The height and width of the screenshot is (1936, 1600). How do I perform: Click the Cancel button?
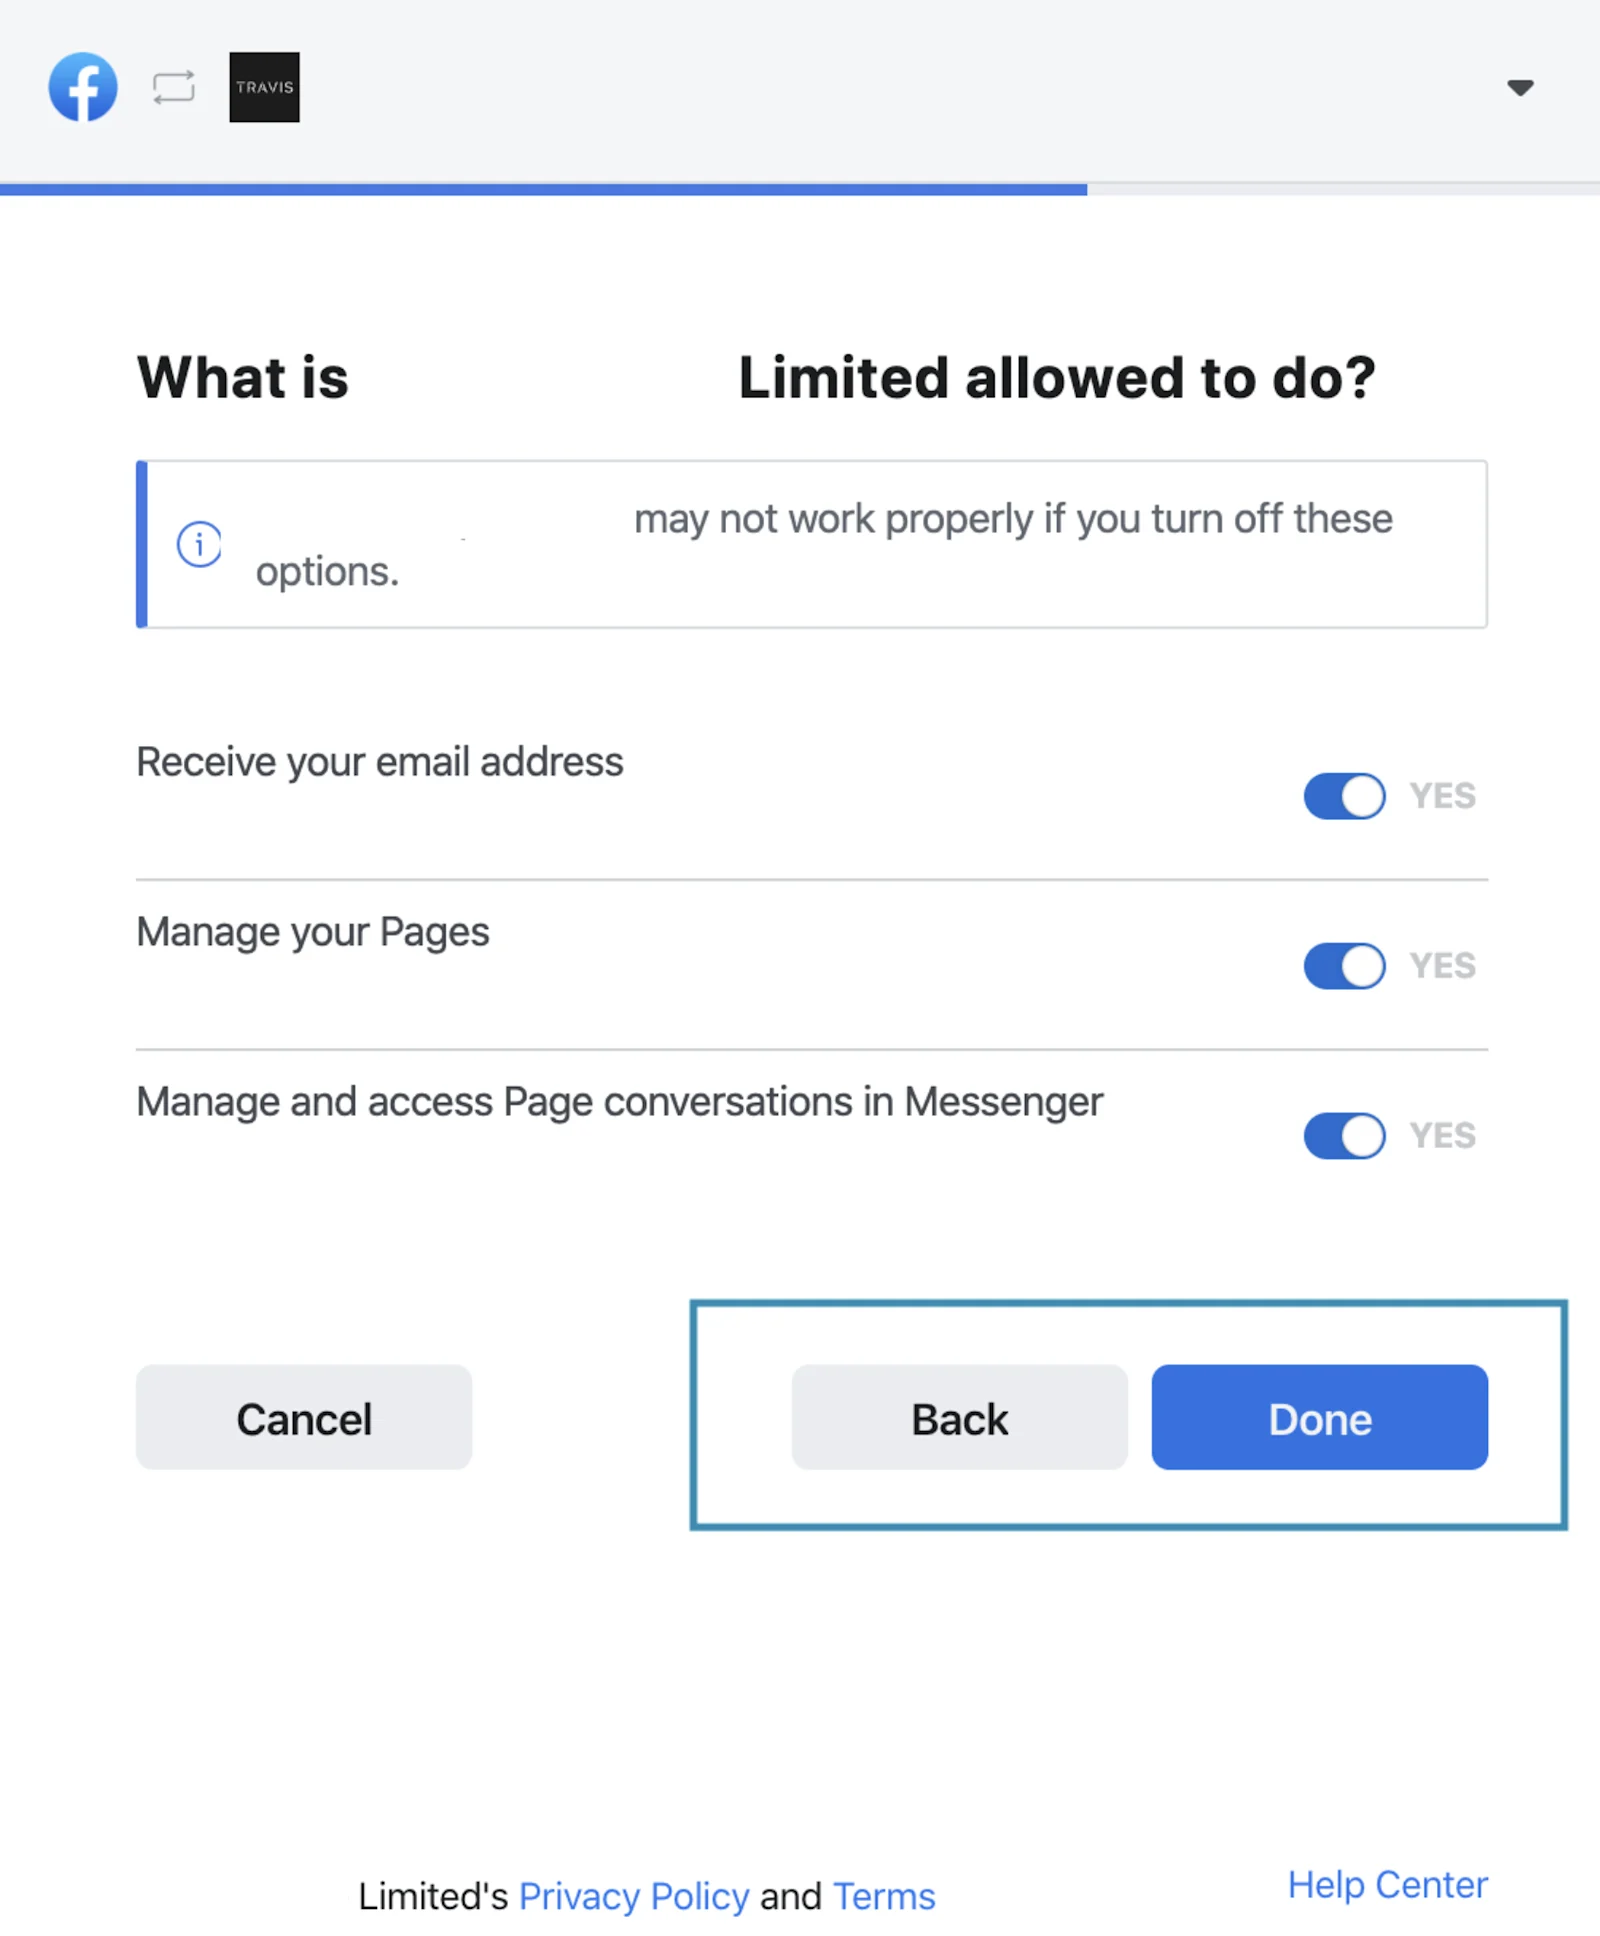(x=303, y=1418)
